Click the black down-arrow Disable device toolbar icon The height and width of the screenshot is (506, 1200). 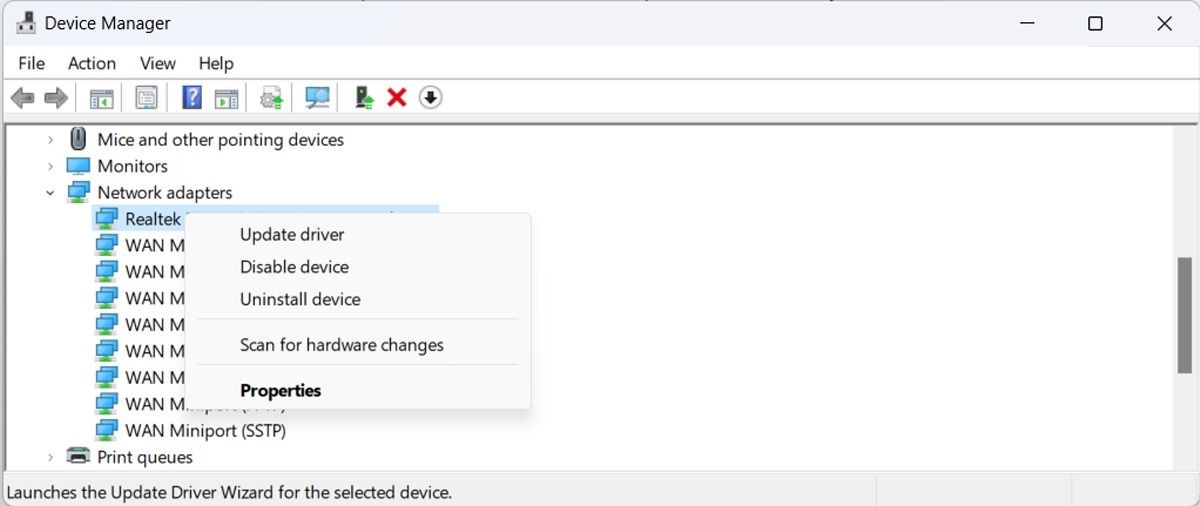click(430, 98)
